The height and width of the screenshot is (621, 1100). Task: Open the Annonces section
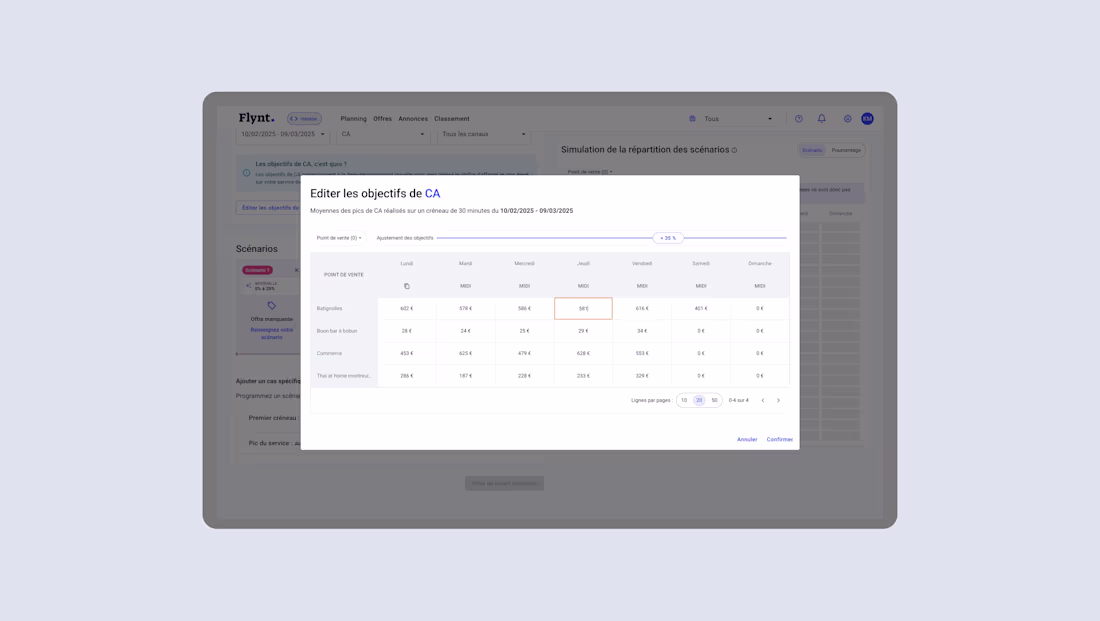[x=412, y=118]
